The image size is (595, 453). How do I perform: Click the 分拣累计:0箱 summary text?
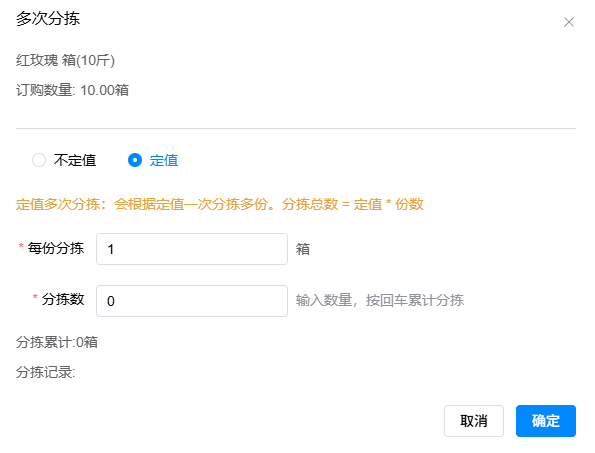[57, 342]
